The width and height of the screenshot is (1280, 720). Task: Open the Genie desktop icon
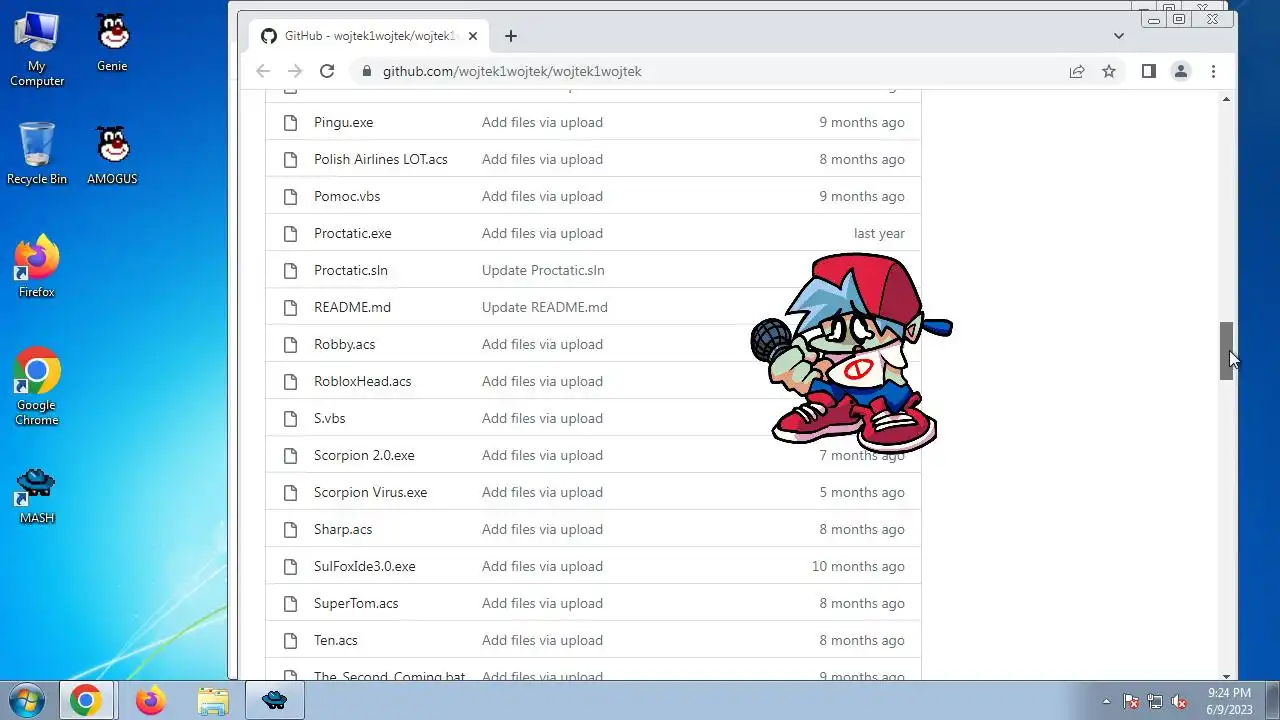pos(112,43)
